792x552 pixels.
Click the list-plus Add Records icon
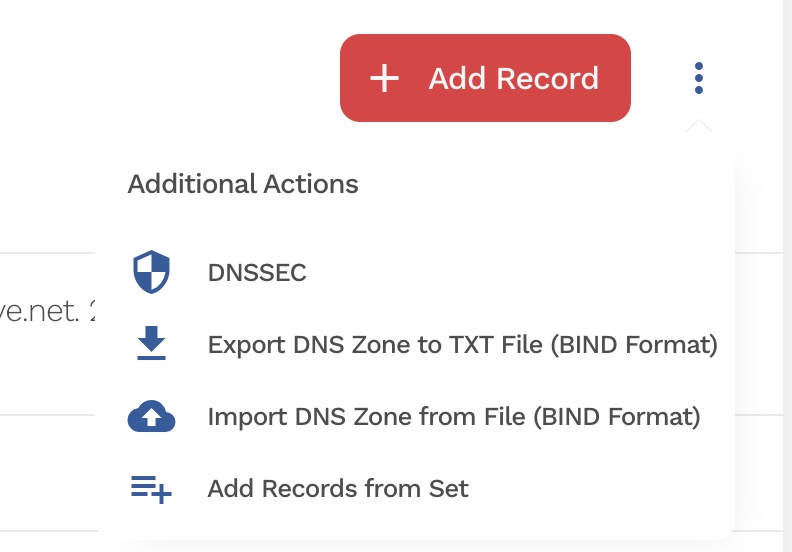pyautogui.click(x=152, y=489)
